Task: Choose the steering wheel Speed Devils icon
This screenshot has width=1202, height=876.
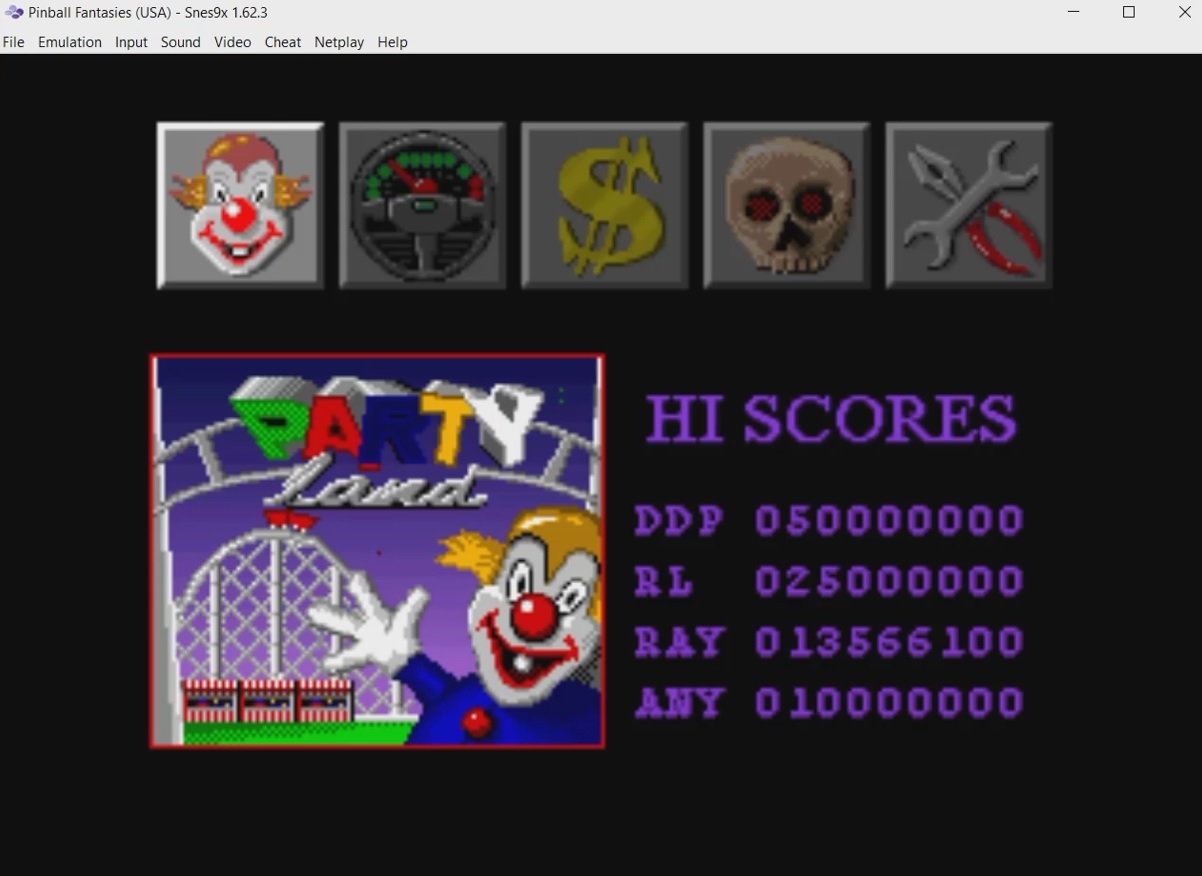Action: click(x=422, y=205)
